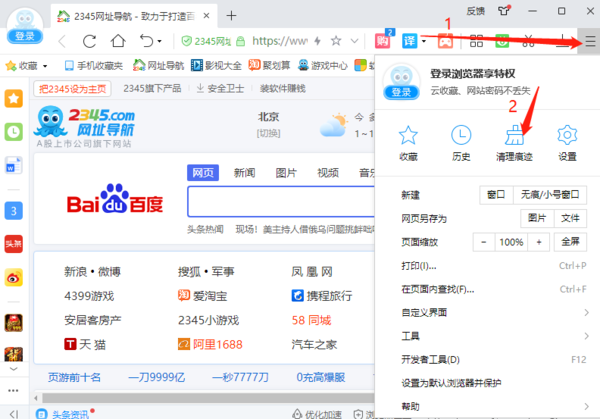Open the hamburger main menu icon
Screen dimensions: 600x419
click(x=590, y=41)
